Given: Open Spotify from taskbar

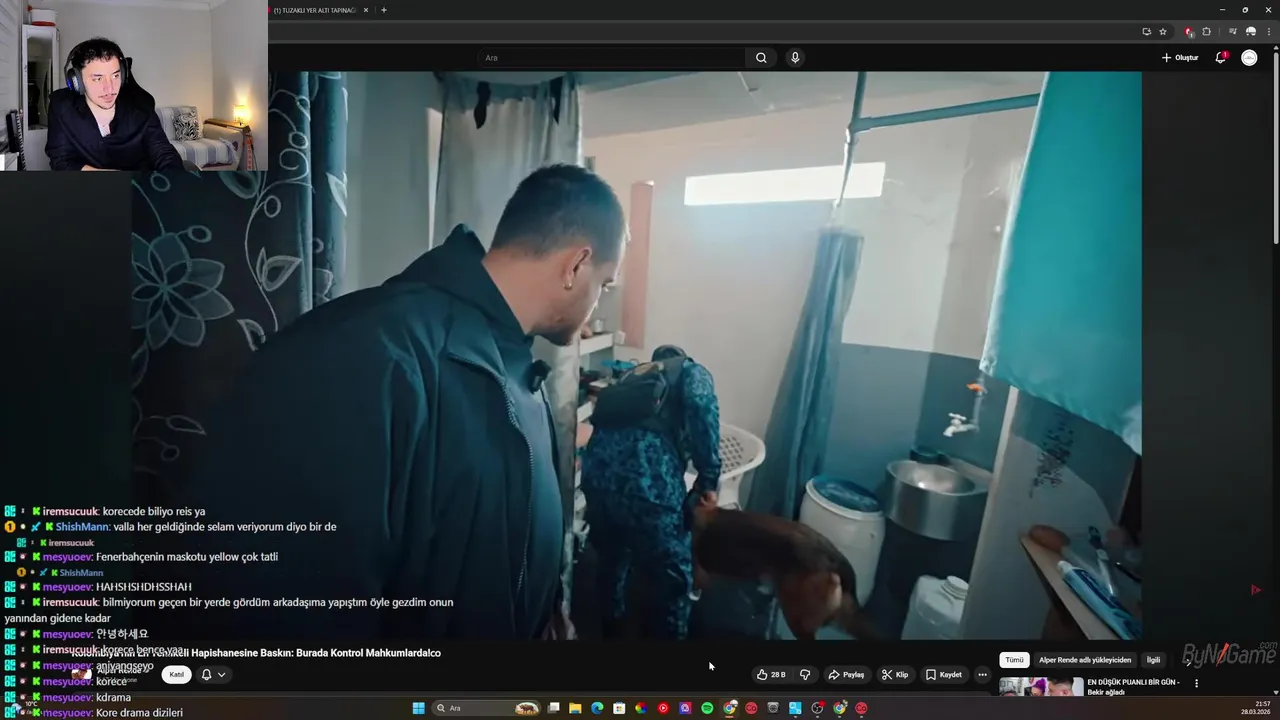Looking at the screenshot, I should point(707,708).
